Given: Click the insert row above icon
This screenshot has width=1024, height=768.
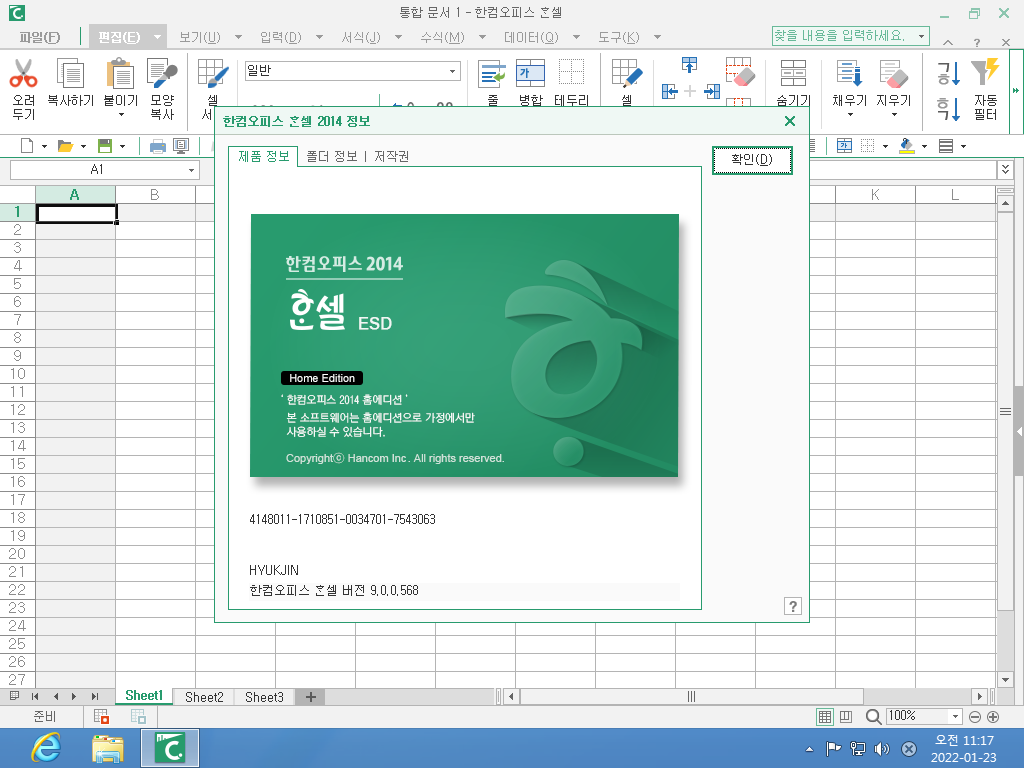Looking at the screenshot, I should coord(690,65).
